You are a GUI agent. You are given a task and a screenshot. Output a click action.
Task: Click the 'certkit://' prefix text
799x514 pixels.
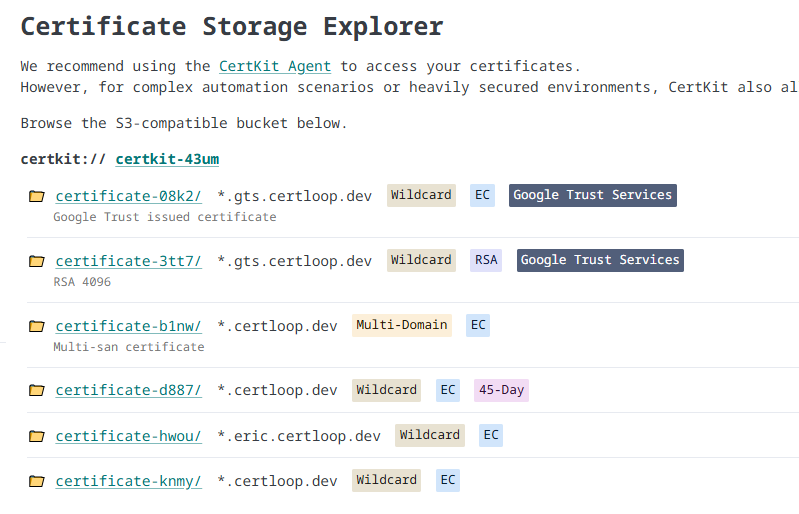tap(63, 159)
